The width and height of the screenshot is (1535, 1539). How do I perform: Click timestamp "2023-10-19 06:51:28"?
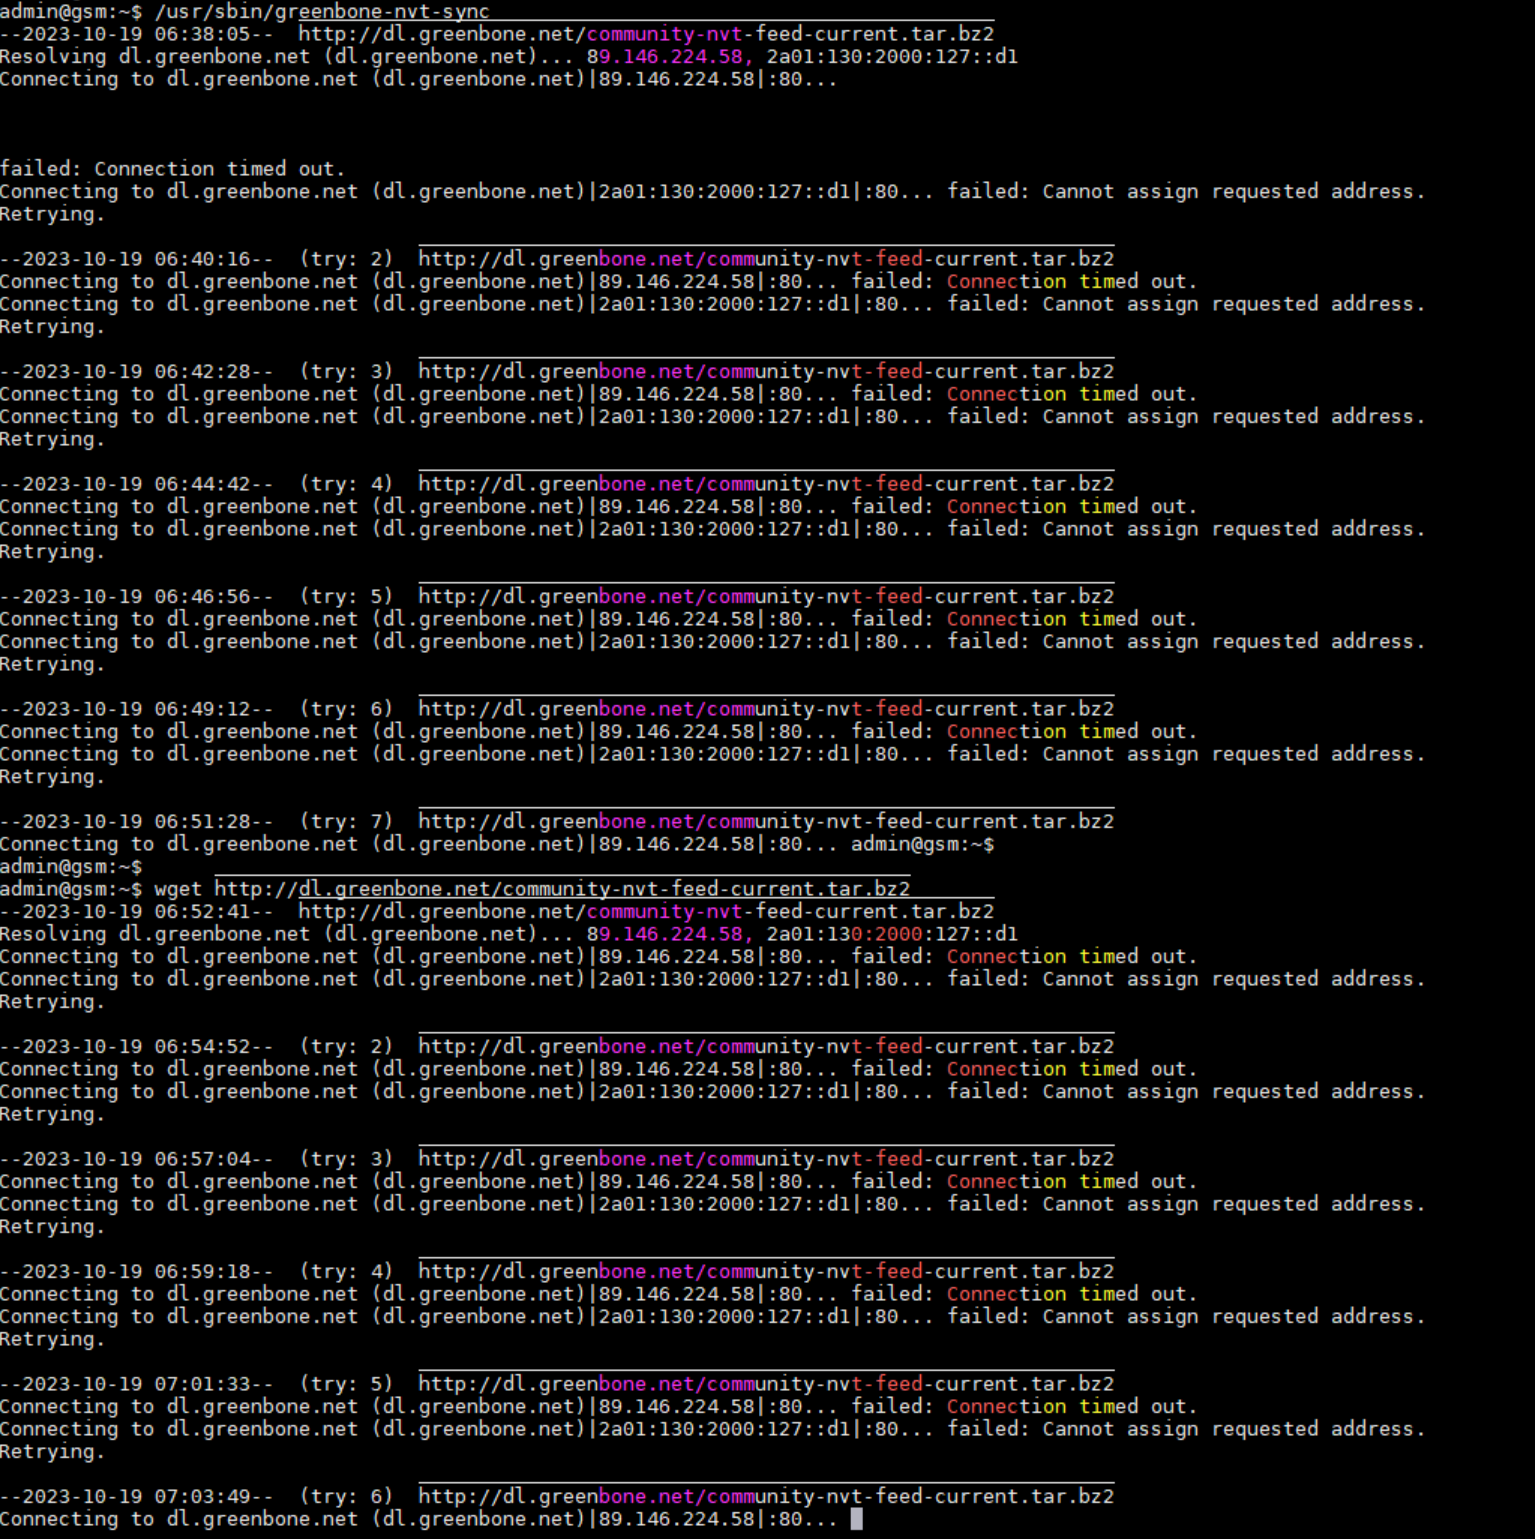(136, 822)
